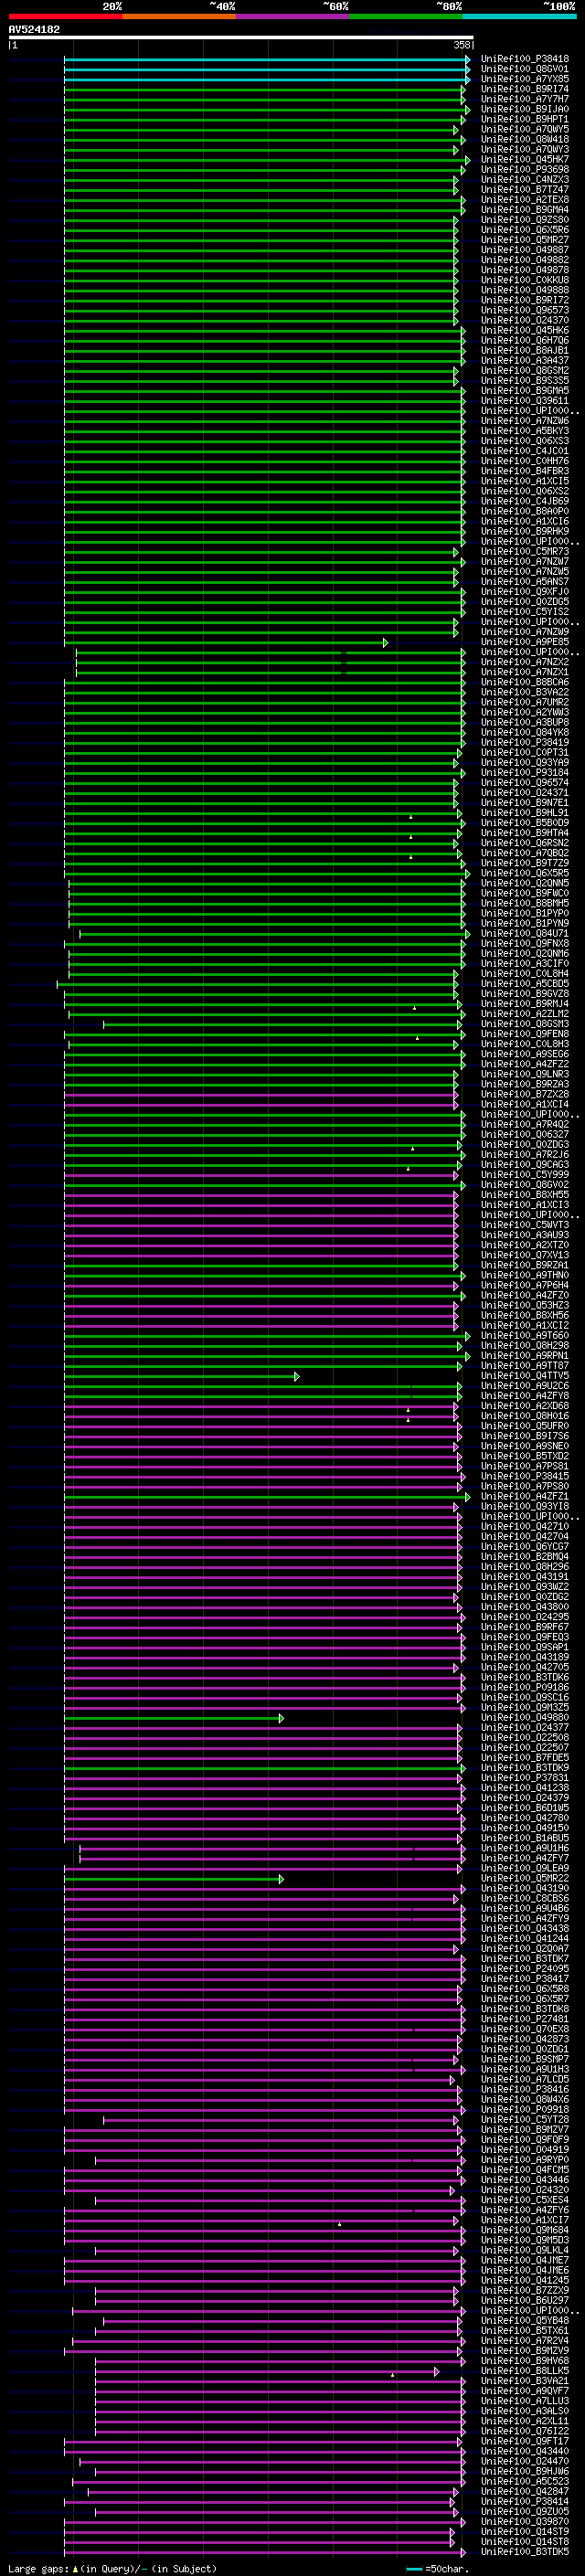Click the short green bar for UniRef100_A9PE85
Viewport: 585px width, 2576px height.
tap(226, 643)
